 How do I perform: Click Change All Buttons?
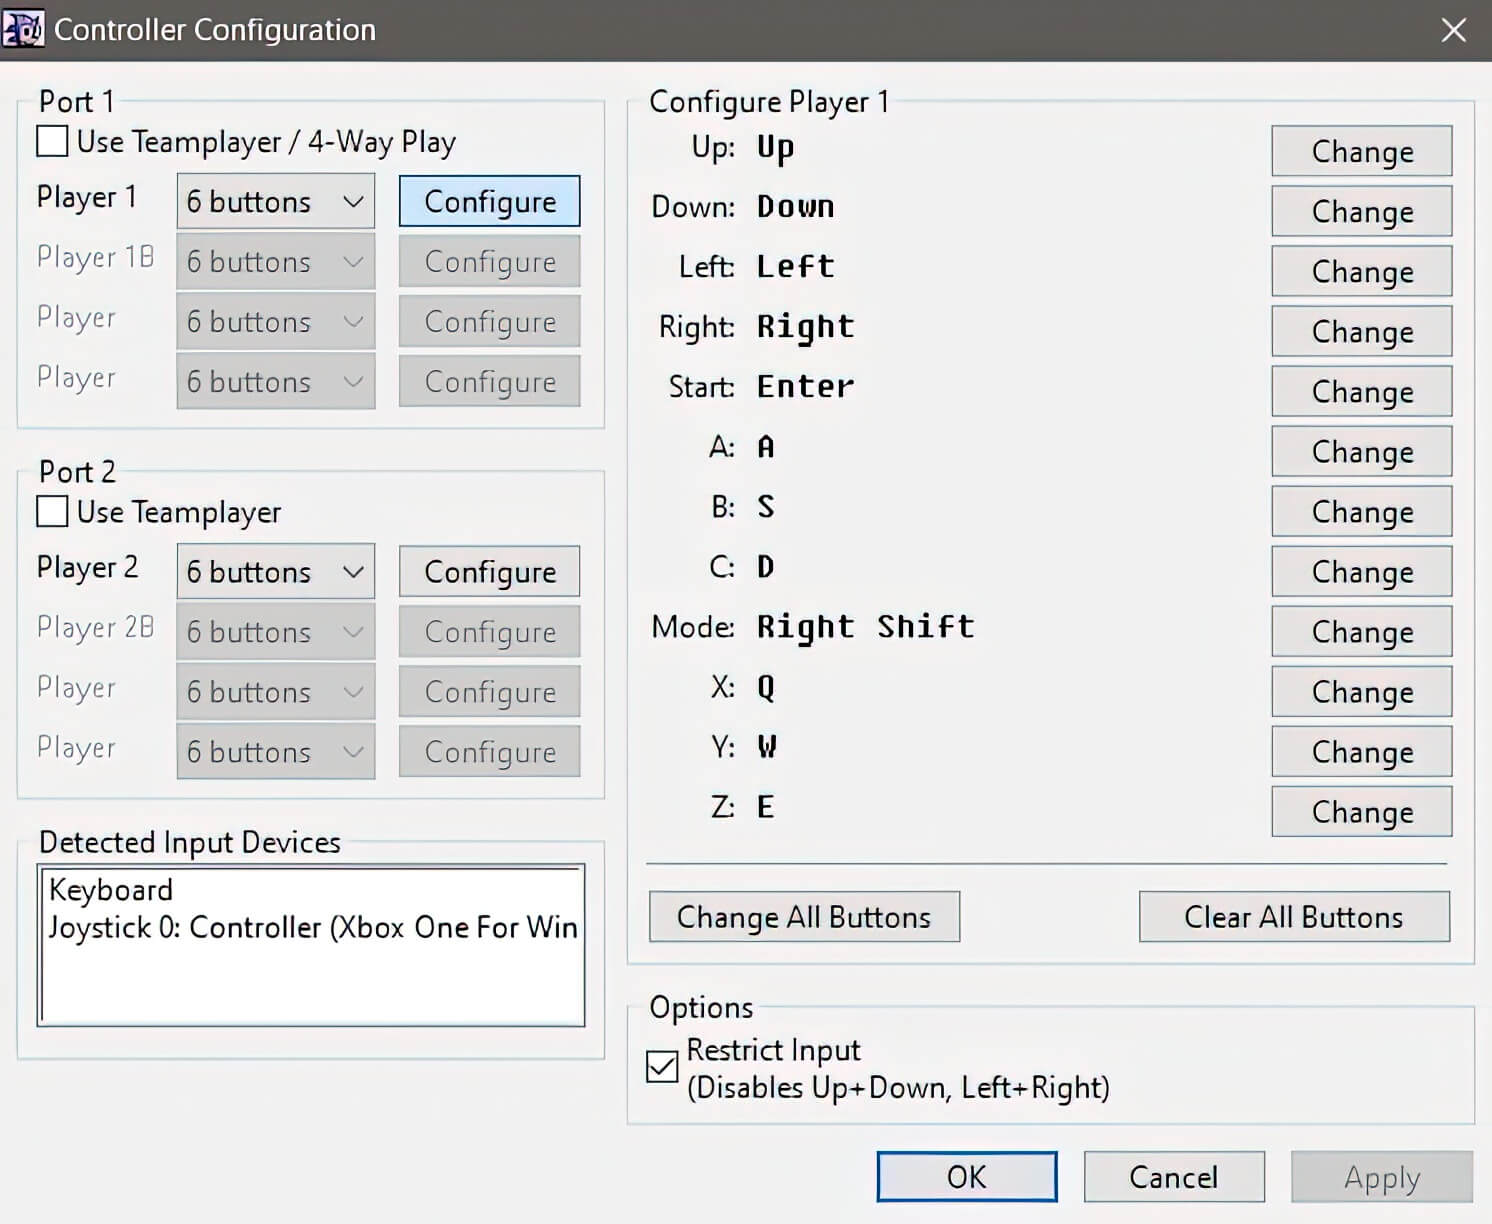[x=804, y=917]
